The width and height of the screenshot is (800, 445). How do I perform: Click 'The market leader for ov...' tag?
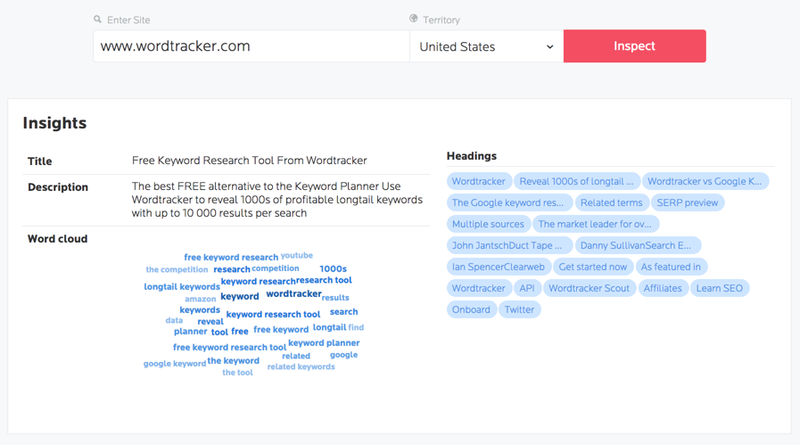(x=595, y=224)
